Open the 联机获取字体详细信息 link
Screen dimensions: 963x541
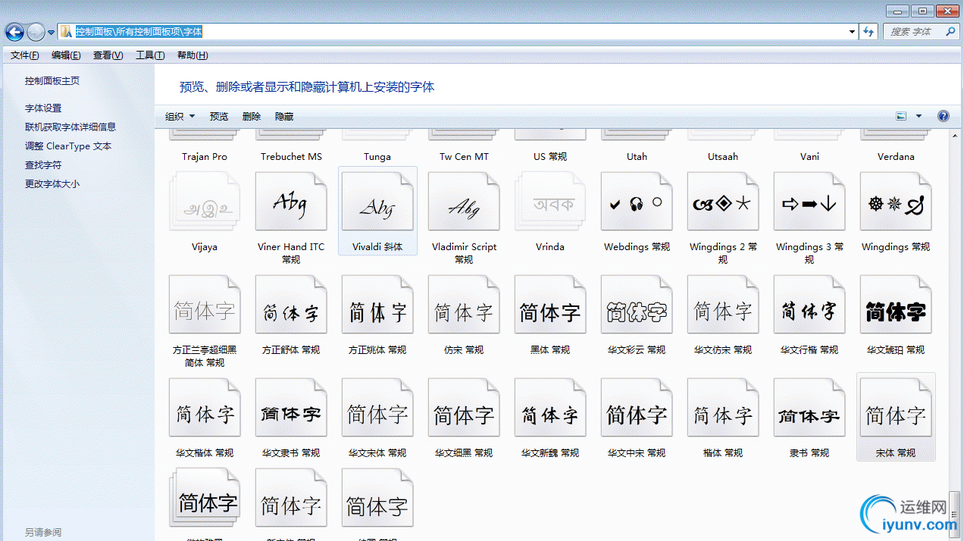click(70, 127)
